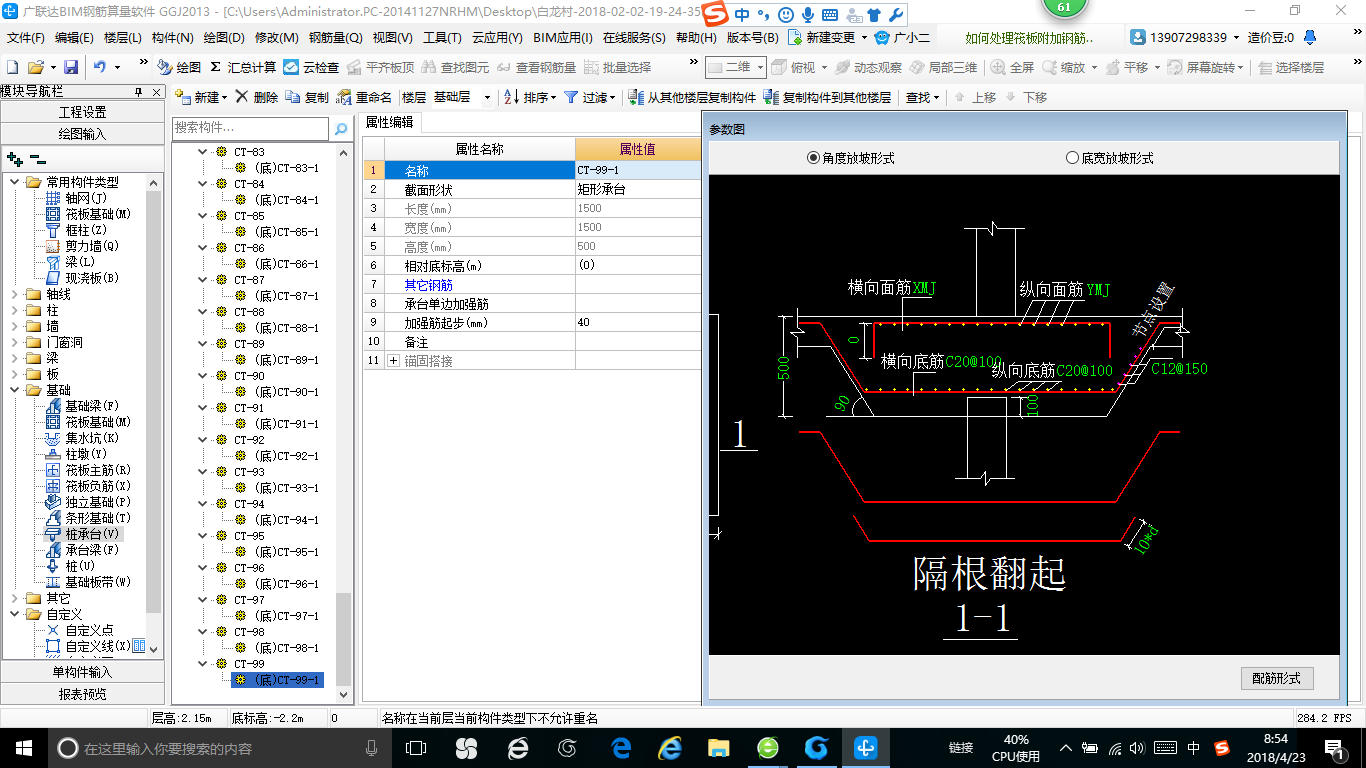Image resolution: width=1366 pixels, height=768 pixels.
Task: Click 重命名 rename component
Action: (x=364, y=97)
